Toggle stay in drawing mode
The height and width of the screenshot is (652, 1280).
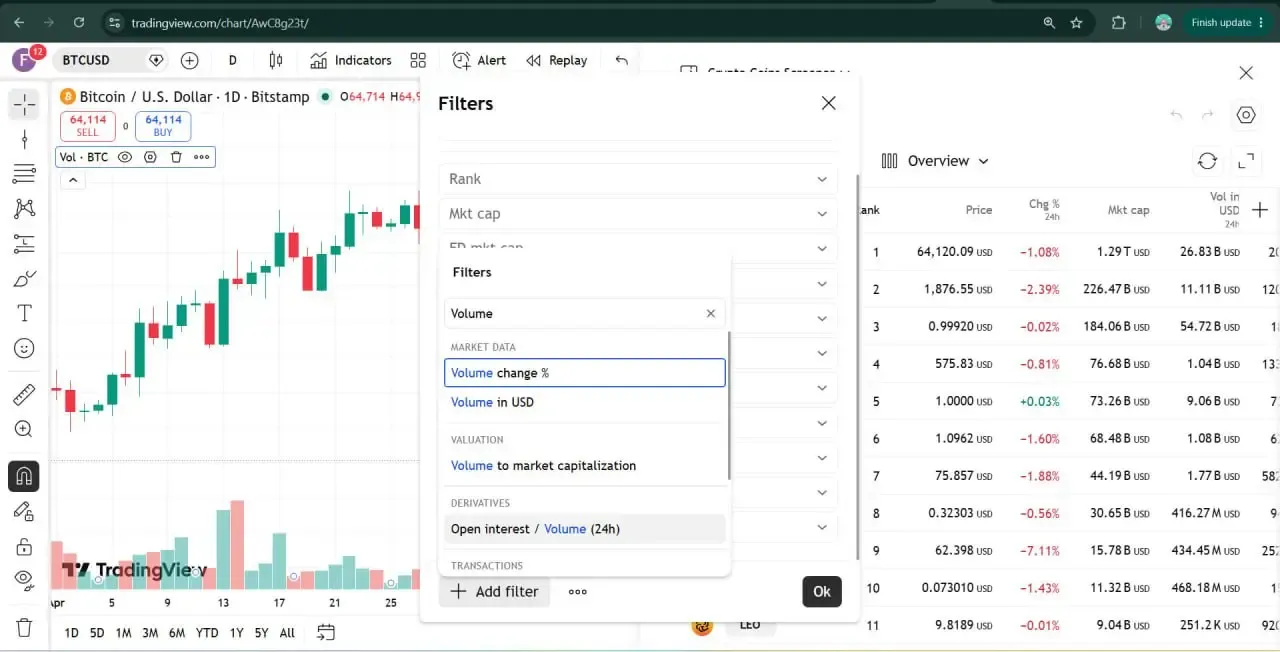(24, 511)
